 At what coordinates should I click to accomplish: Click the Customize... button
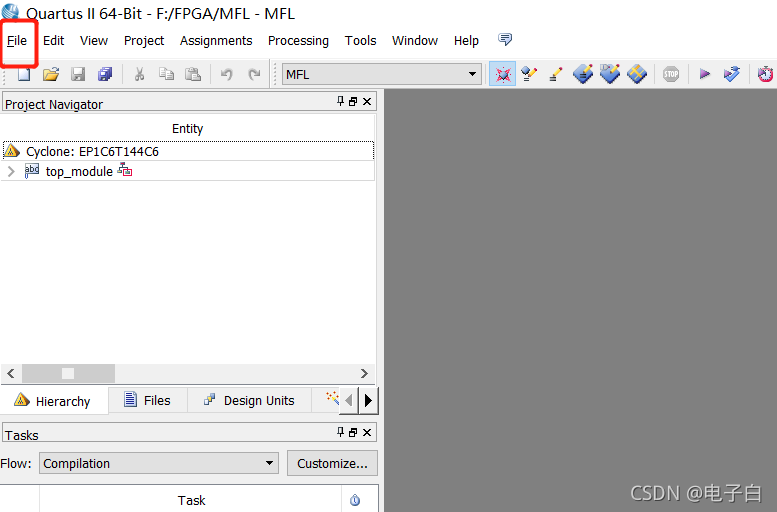click(x=332, y=463)
